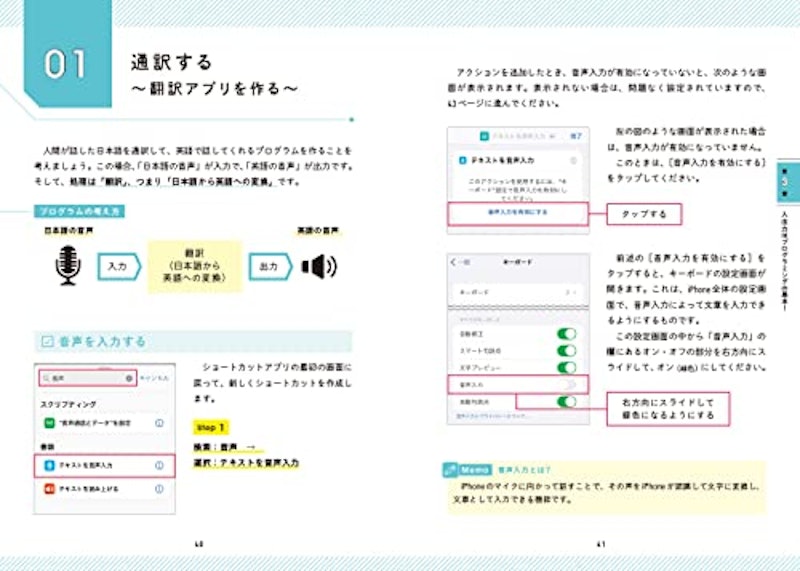Screen dimensions: 800x571
Task: Tap 完了 at the top of the shortcut editor
Action: (576, 136)
